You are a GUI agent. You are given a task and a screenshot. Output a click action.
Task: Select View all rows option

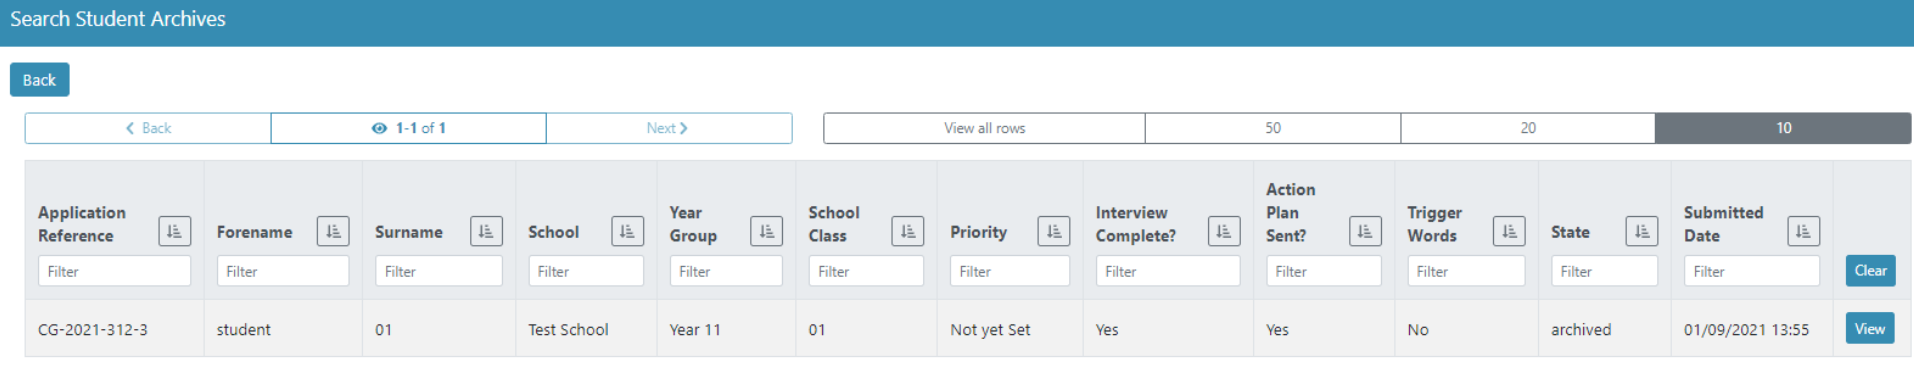click(984, 128)
